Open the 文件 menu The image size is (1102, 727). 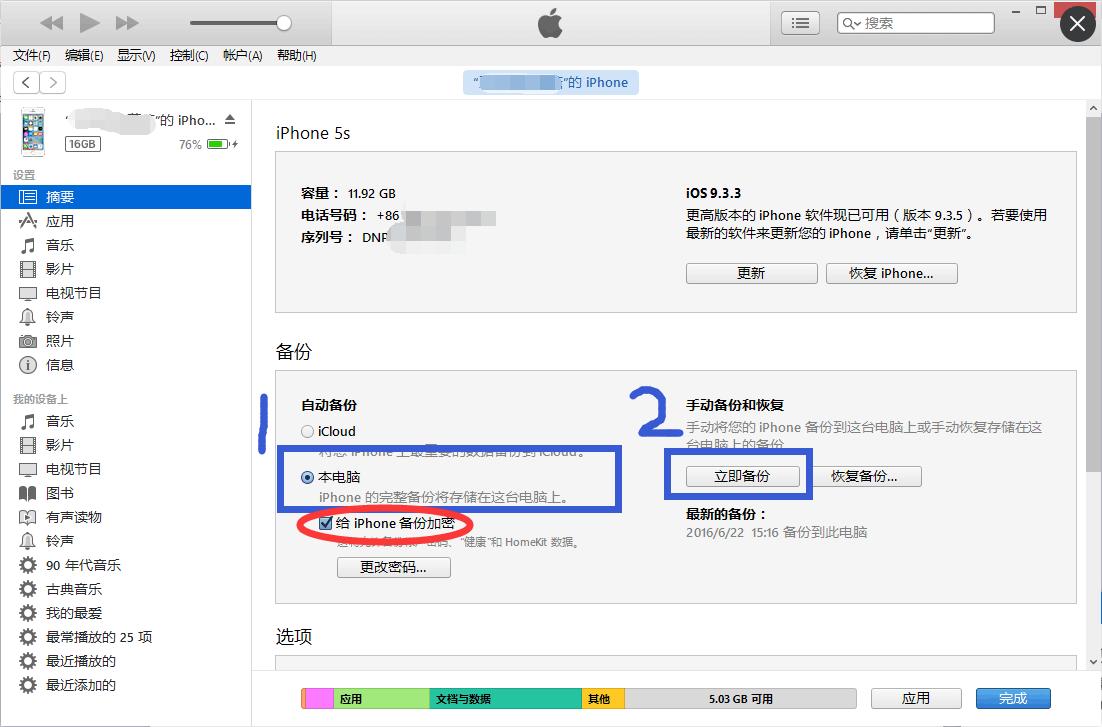pyautogui.click(x=31, y=56)
